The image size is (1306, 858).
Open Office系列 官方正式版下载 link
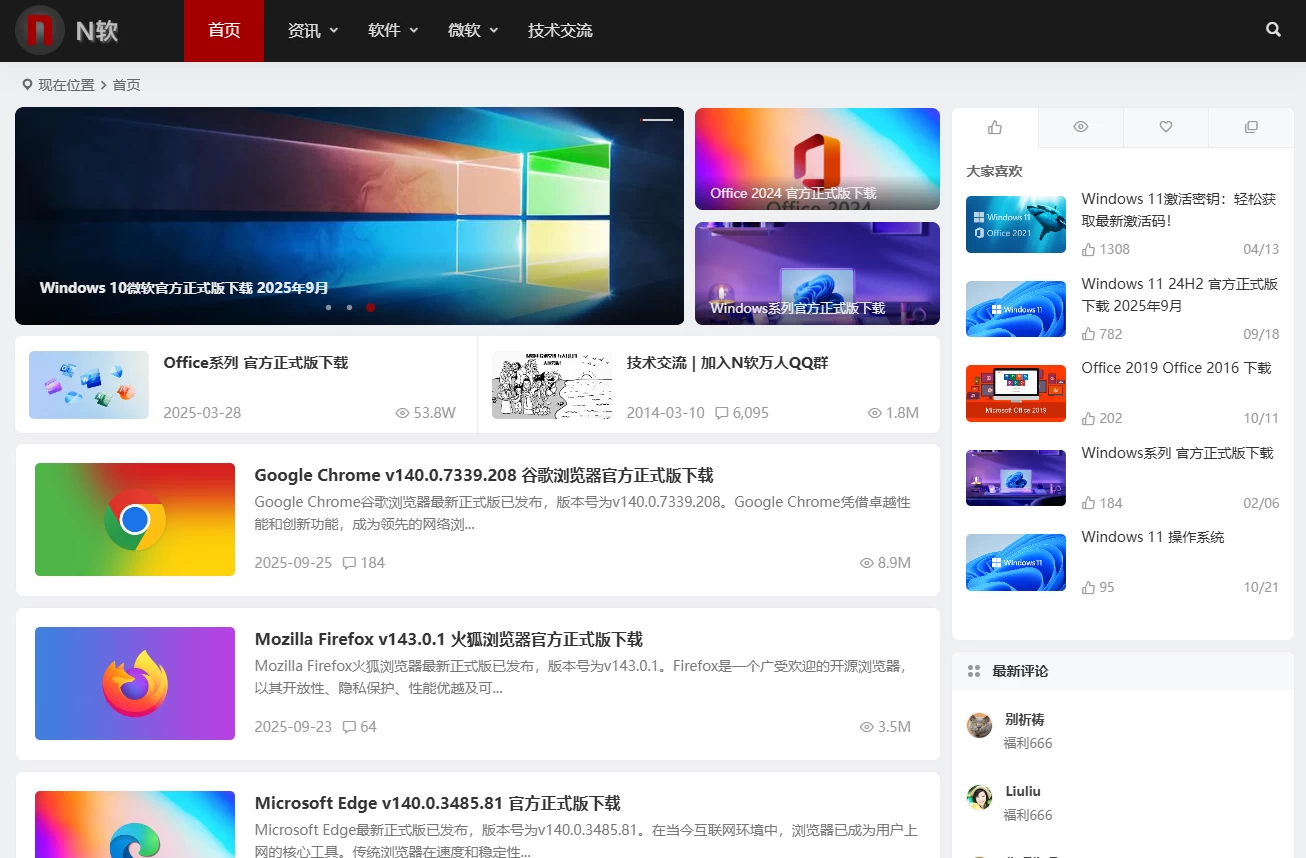click(256, 363)
